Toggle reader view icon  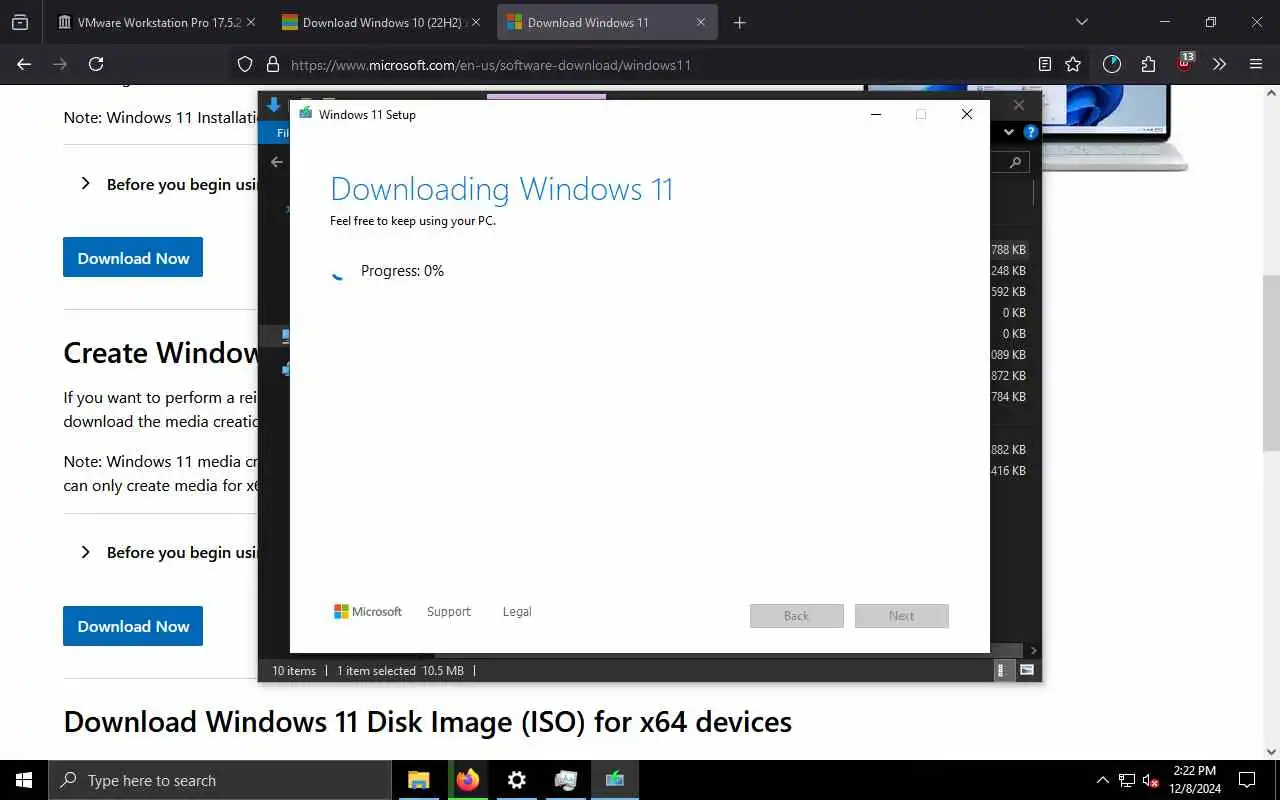click(1045, 64)
